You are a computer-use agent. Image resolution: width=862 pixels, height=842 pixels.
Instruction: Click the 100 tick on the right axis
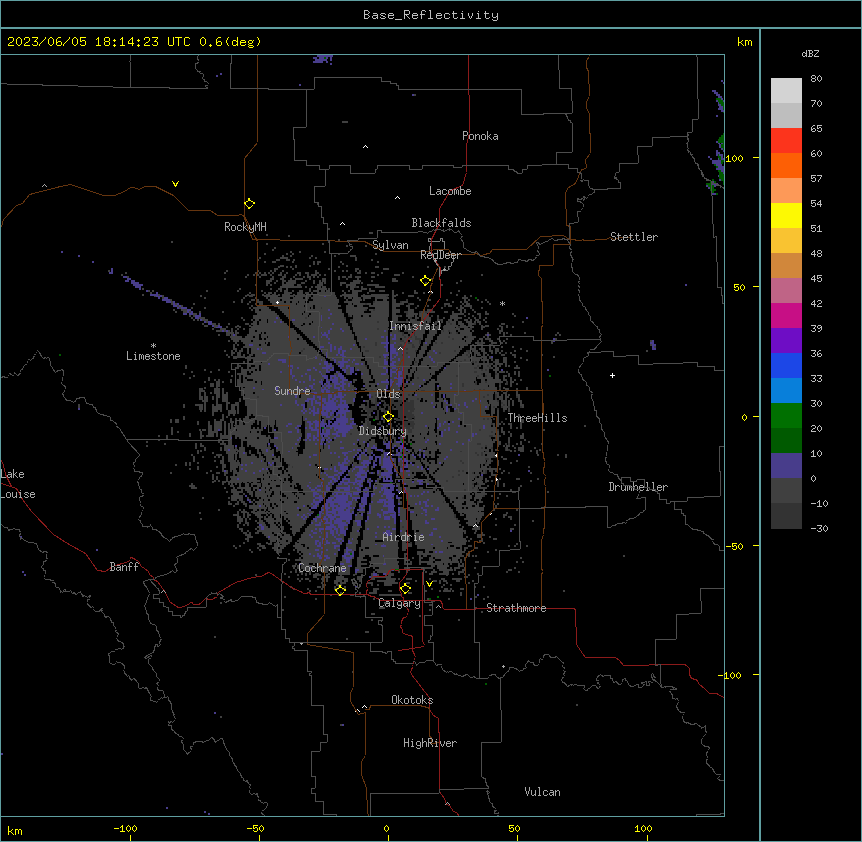[734, 158]
